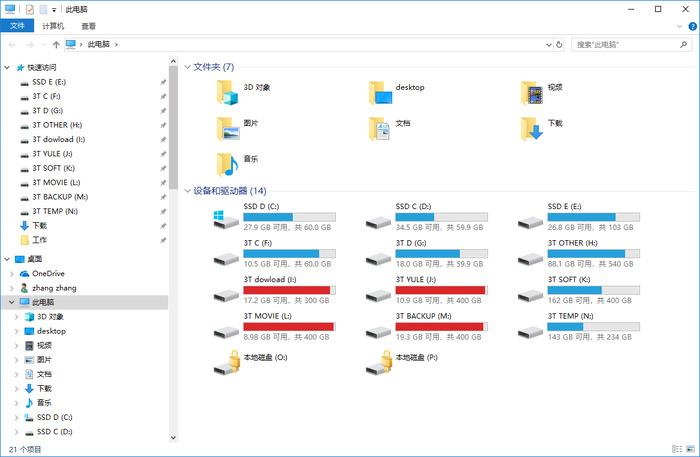Switch to the 查看 ribbon tab
Screen dimensions: 700x457
tap(88, 26)
